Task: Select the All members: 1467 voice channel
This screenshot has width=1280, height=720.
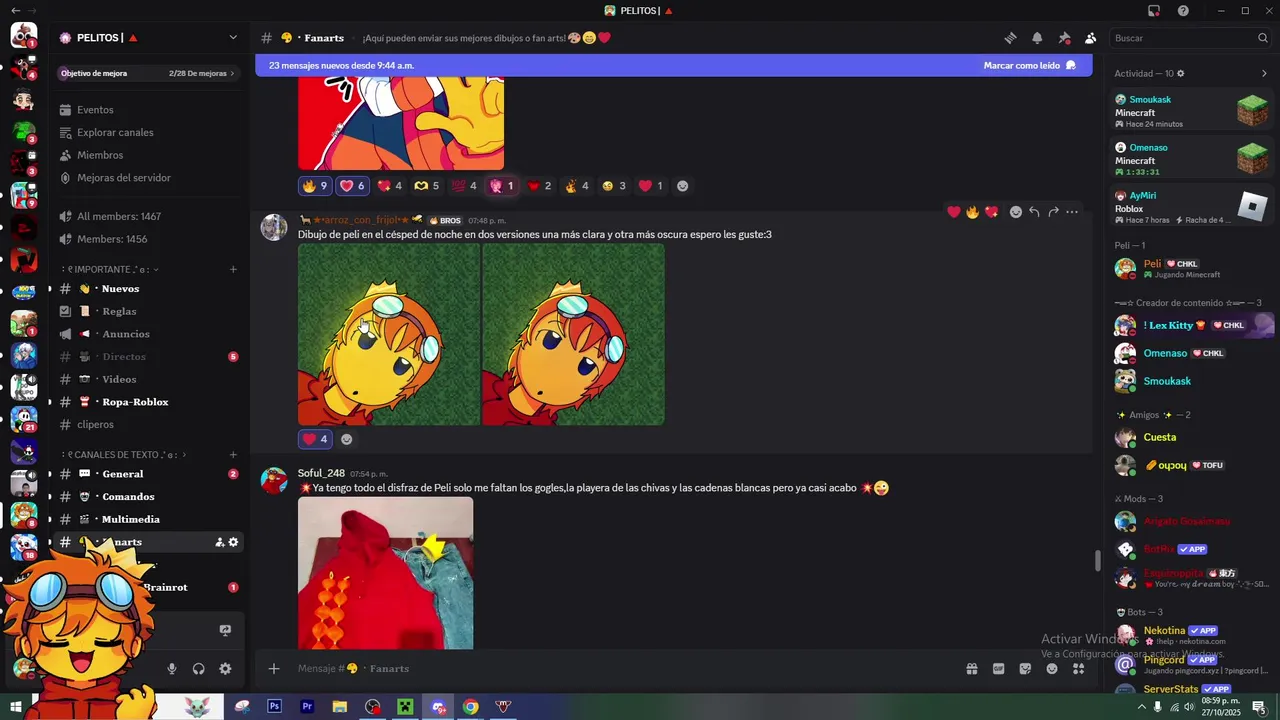Action: click(148, 216)
